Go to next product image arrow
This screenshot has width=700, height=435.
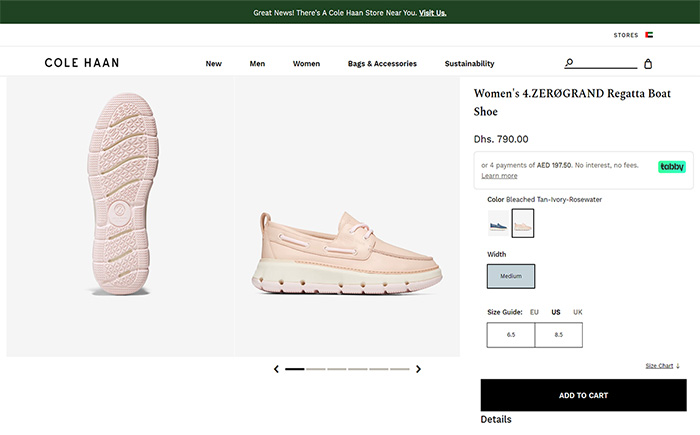[x=418, y=369]
